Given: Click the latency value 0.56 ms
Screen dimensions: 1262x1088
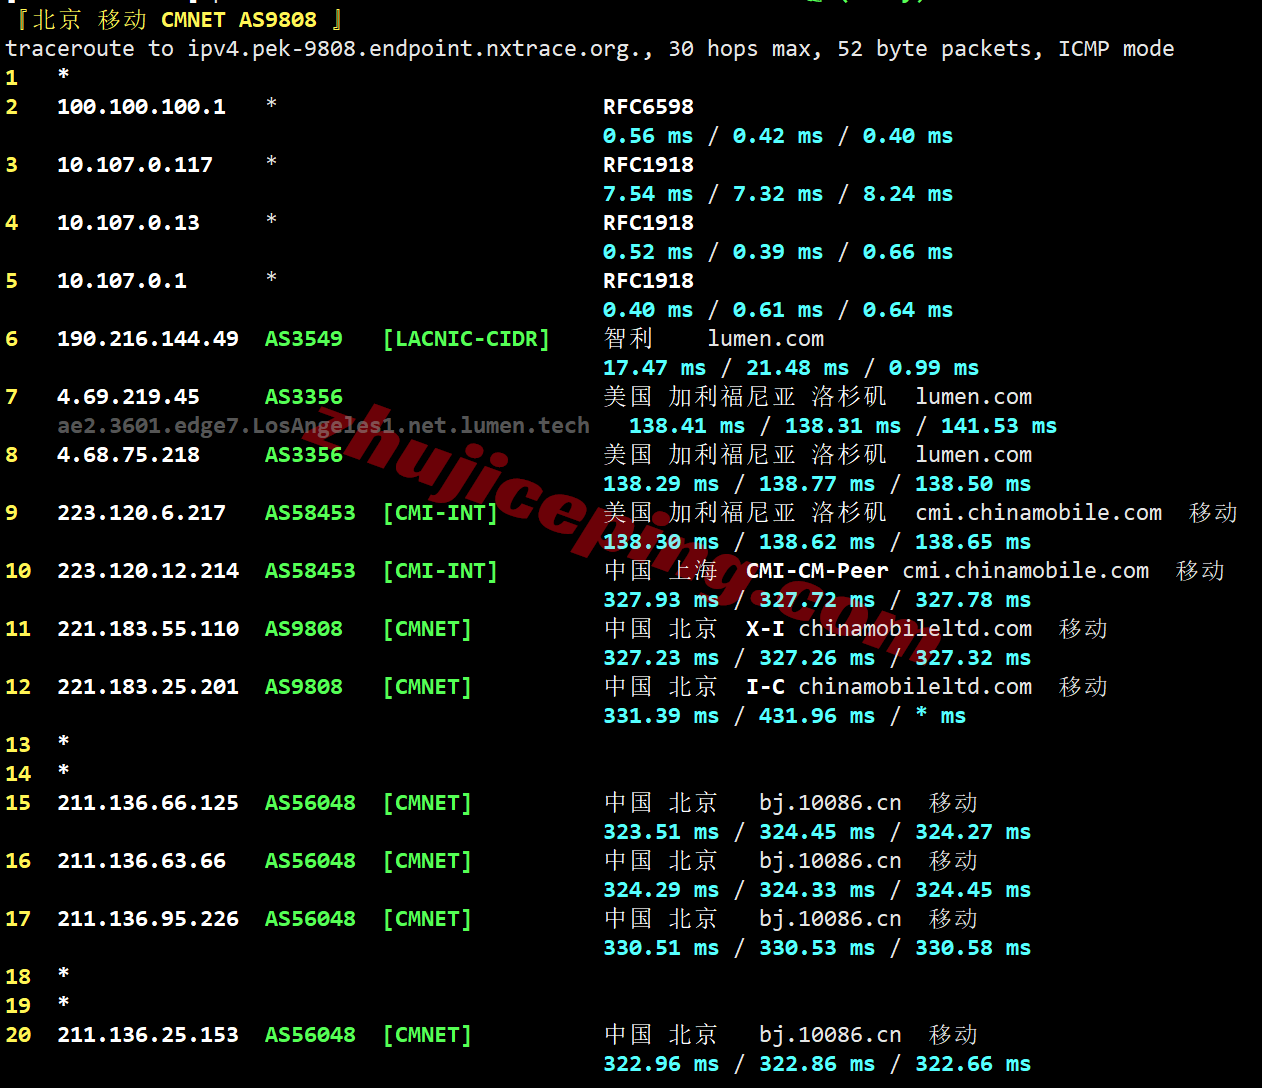Looking at the screenshot, I should point(648,136).
